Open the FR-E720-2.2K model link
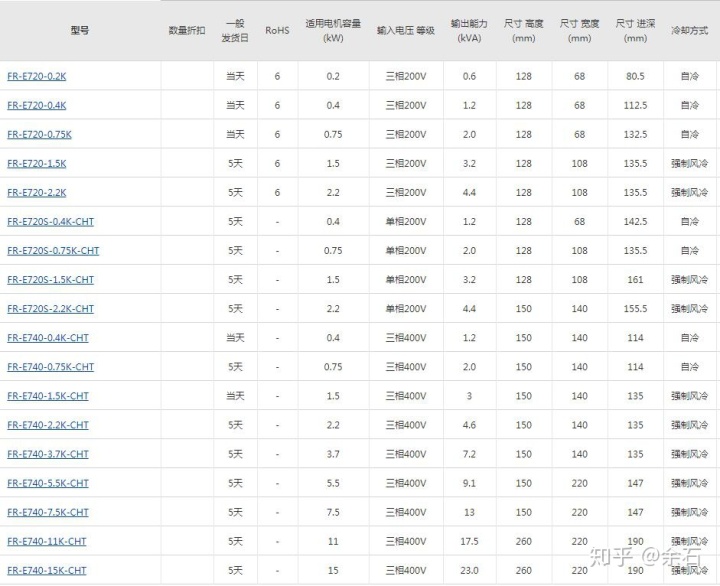This screenshot has height=586, width=720. [37, 192]
